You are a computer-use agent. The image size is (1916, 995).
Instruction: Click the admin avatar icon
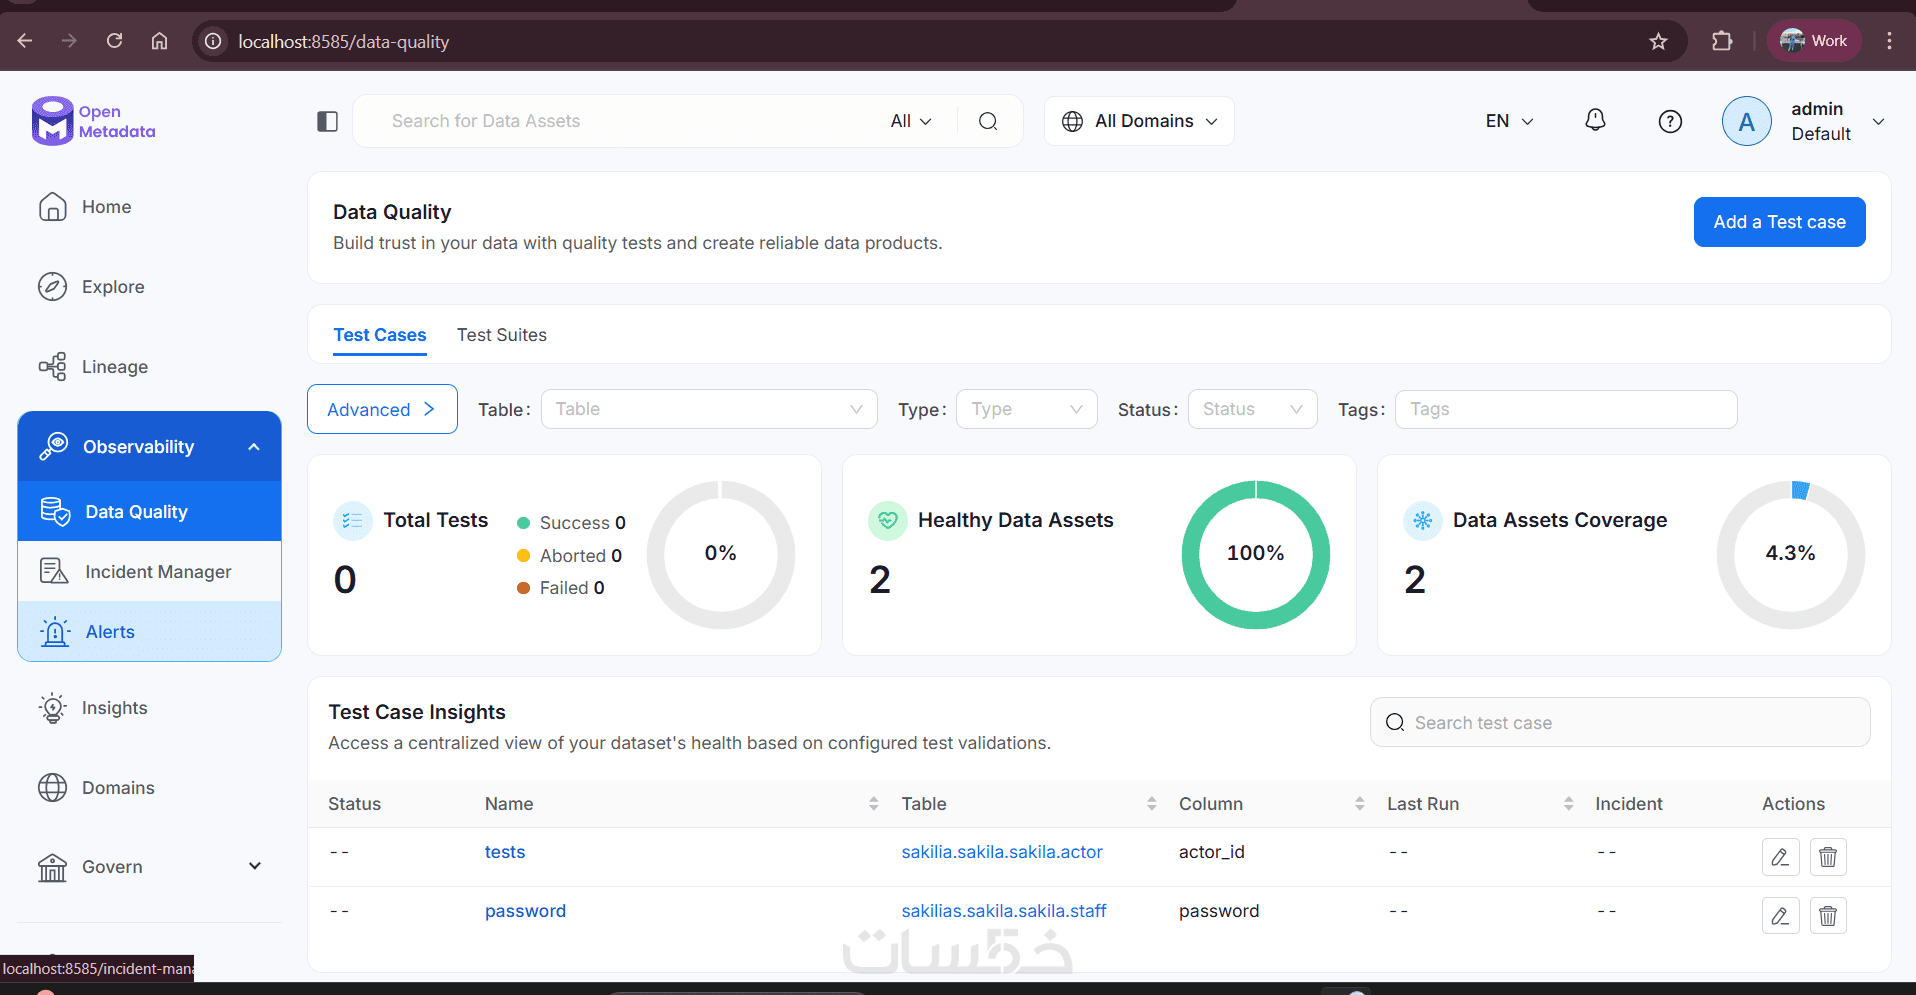(x=1746, y=121)
